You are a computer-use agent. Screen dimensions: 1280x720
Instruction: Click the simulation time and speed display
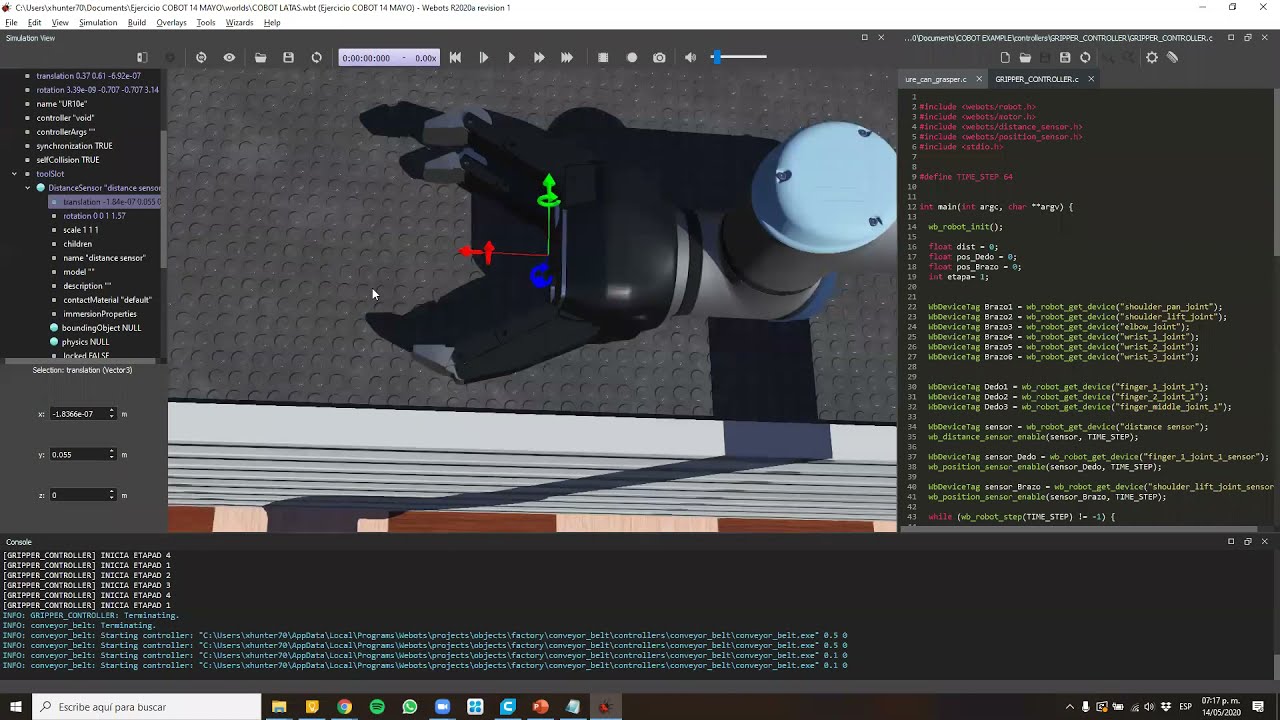389,58
